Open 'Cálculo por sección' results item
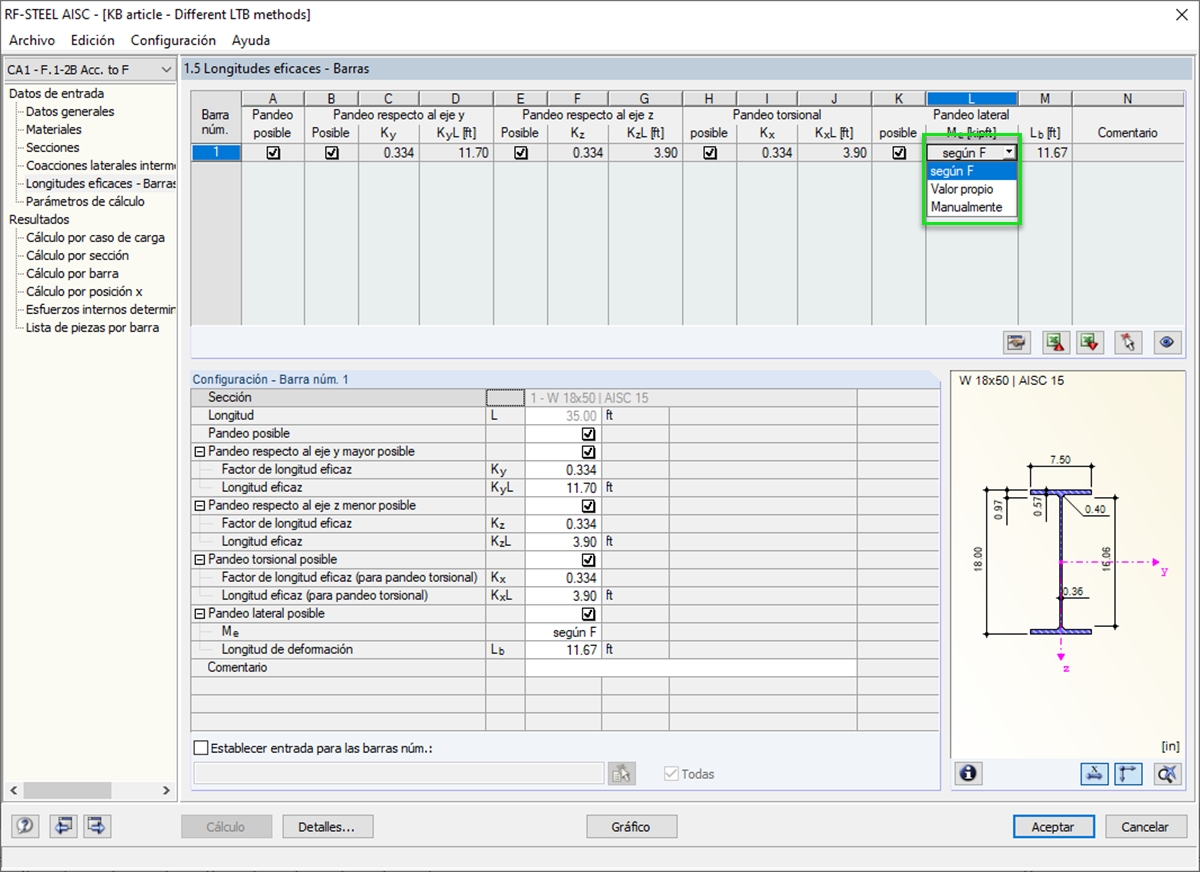Screen dimensions: 1200x872 [x=78, y=256]
